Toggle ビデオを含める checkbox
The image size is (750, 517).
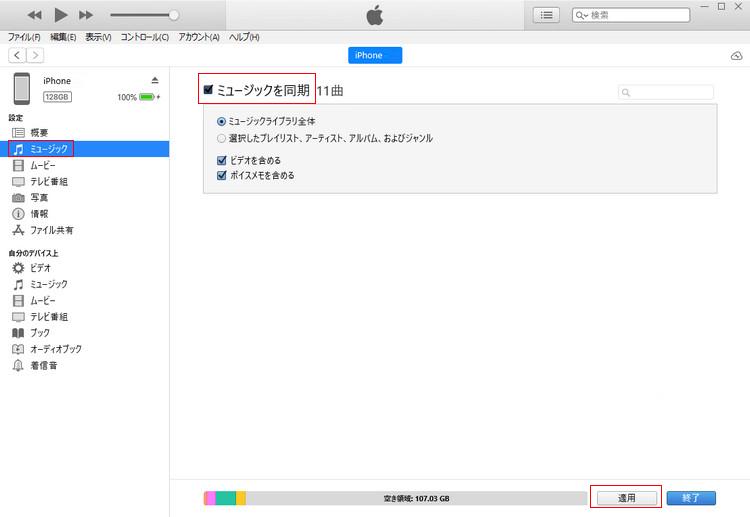coord(221,160)
